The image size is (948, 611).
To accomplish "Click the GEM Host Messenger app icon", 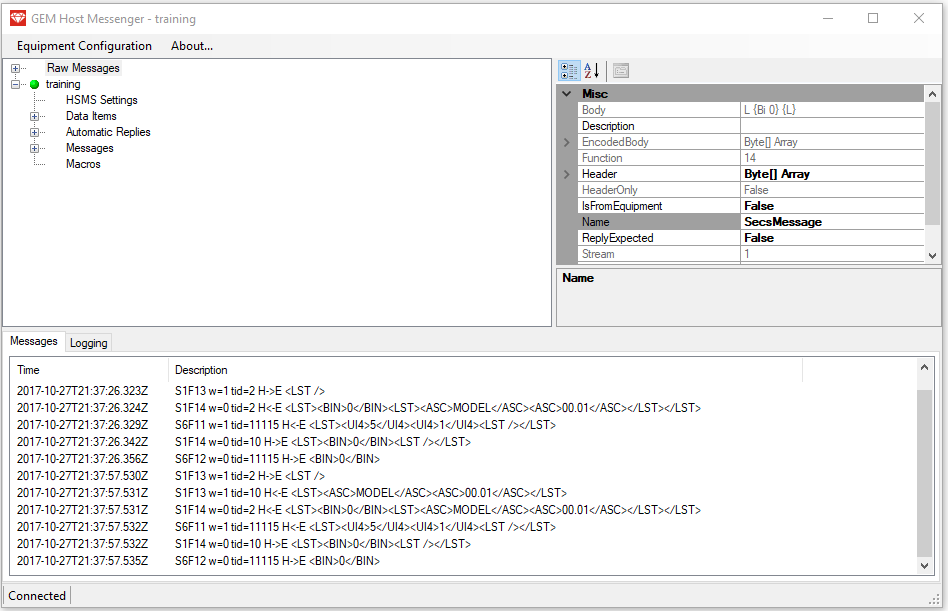I will click(18, 19).
